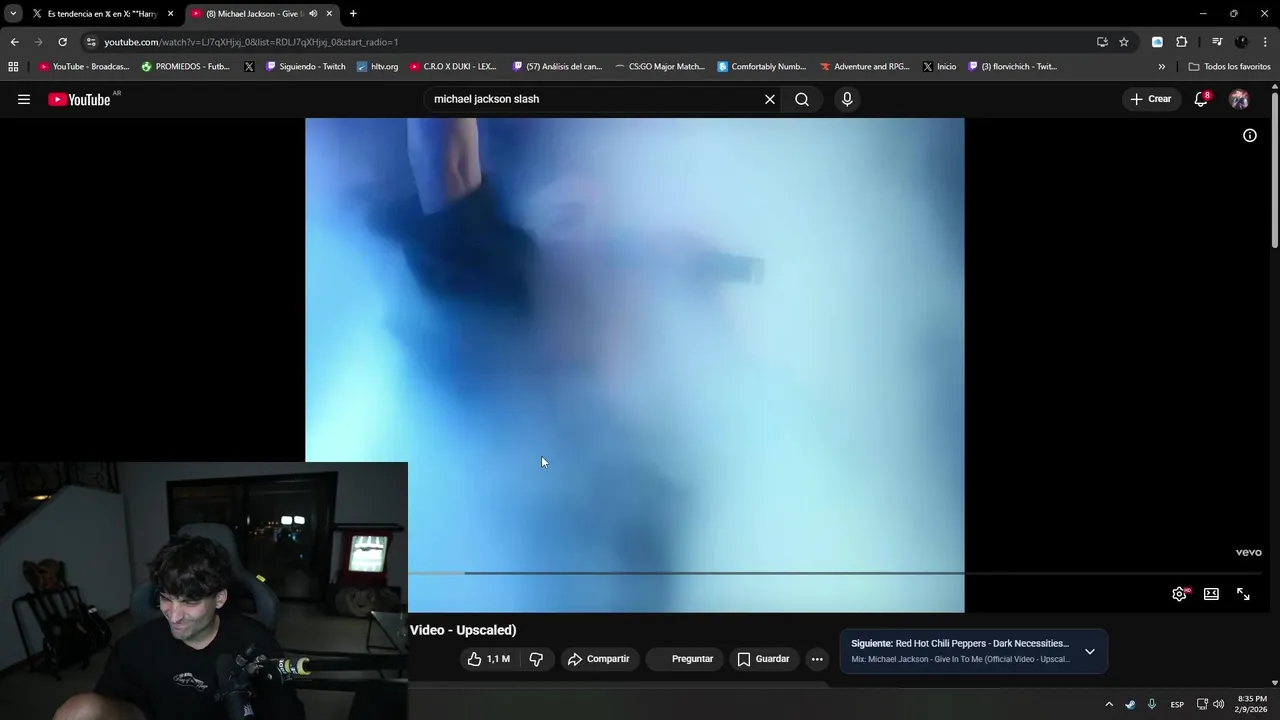1280x720 pixels.
Task: Mute the Michael Jackson tab via the speaker icon
Action: [x=313, y=14]
